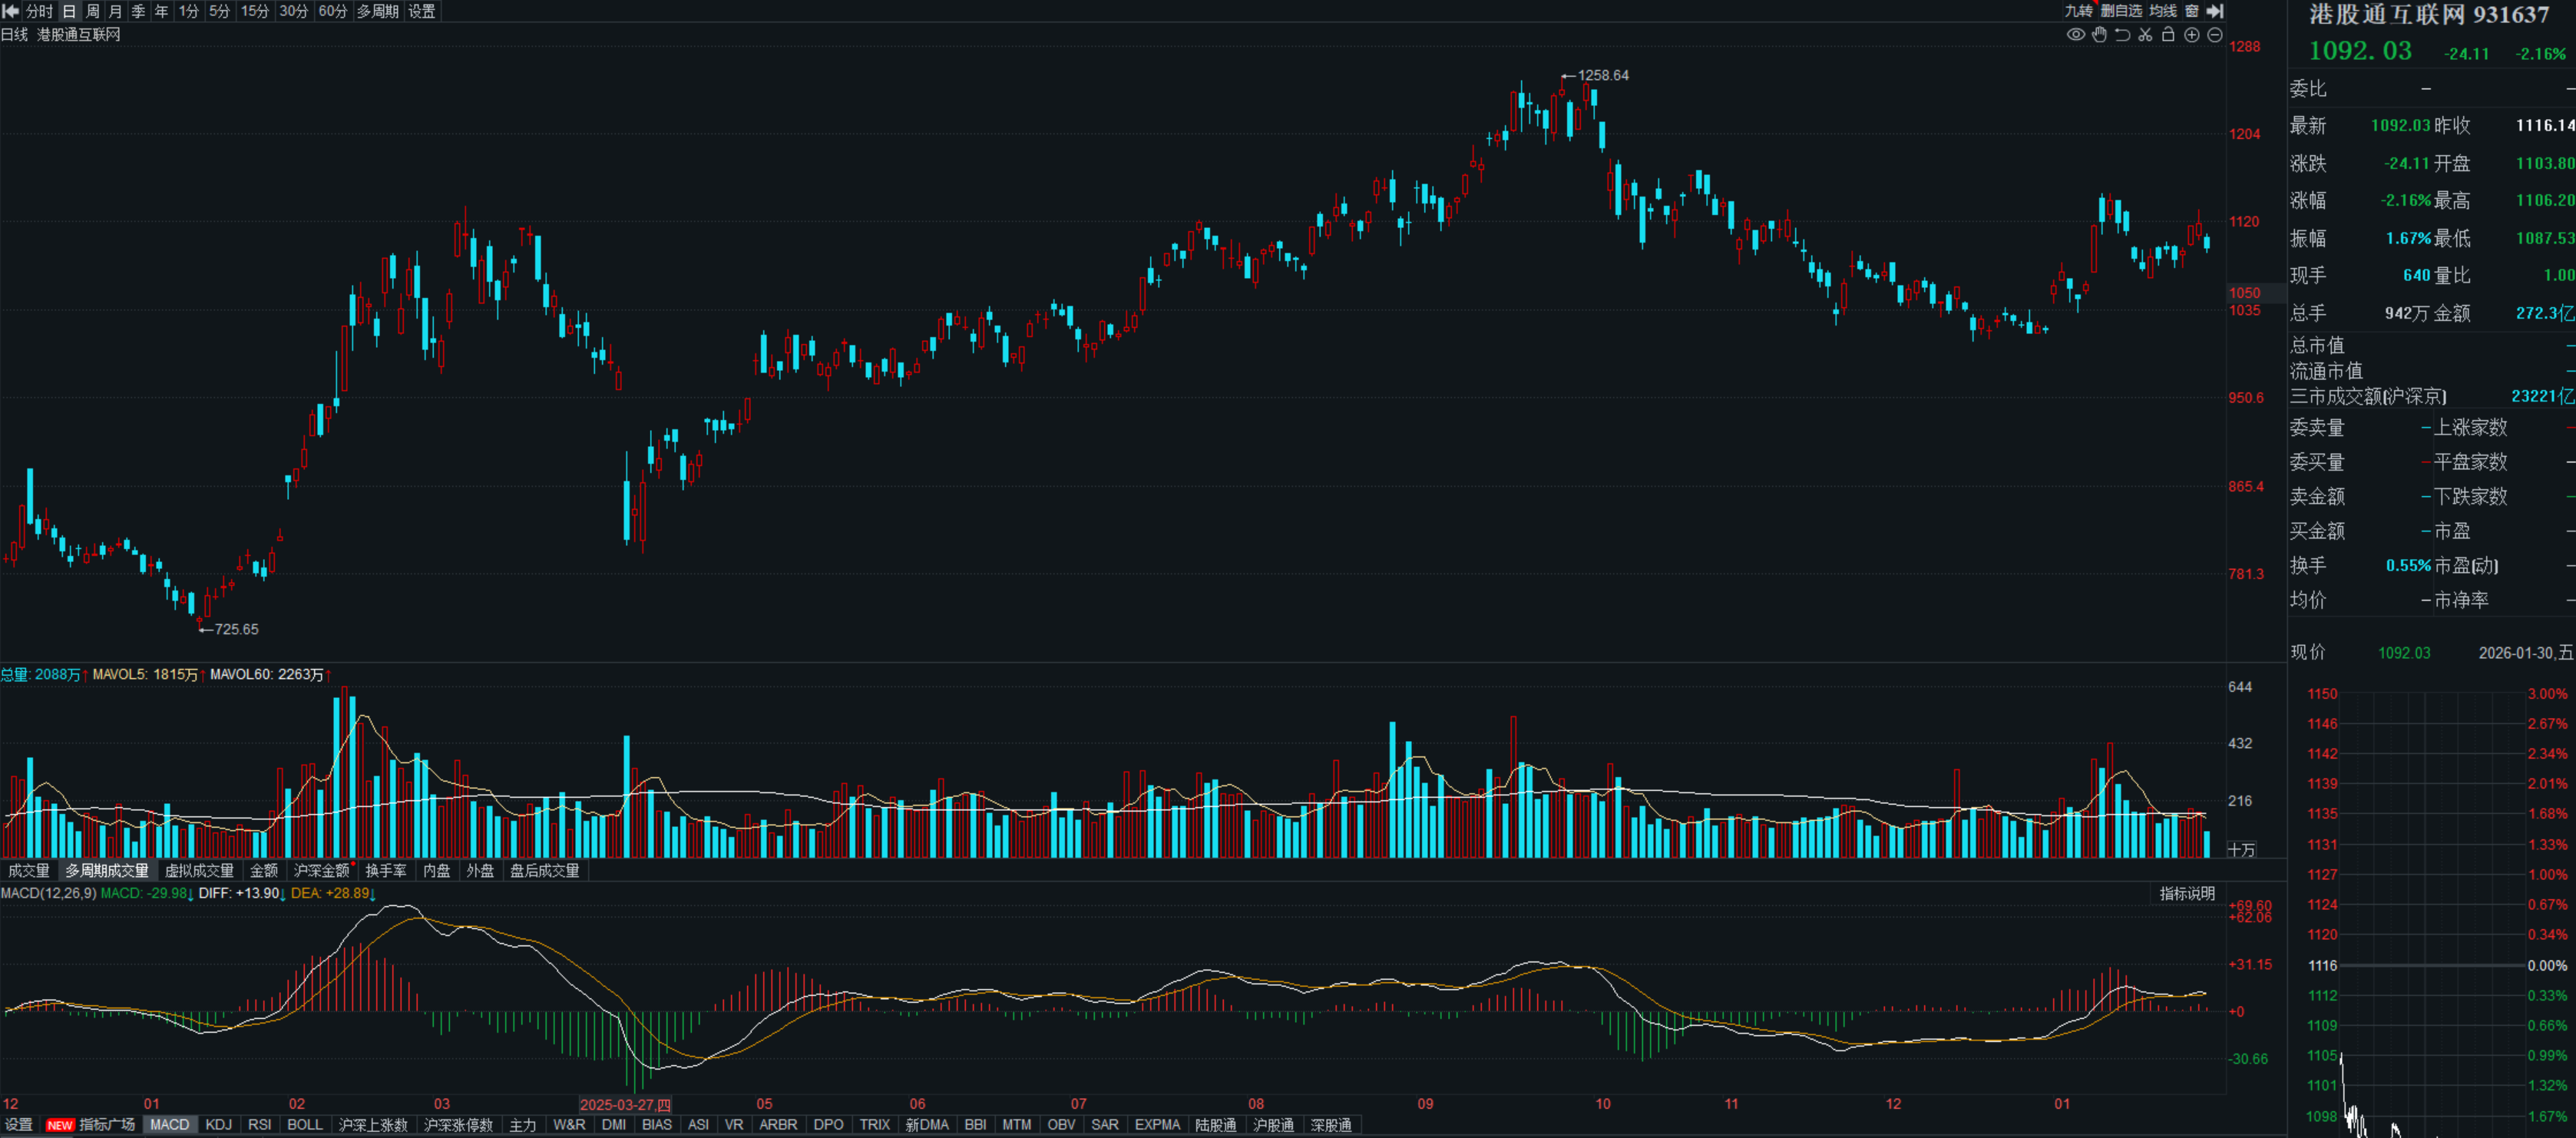
Task: Open the 多周期 multi-period selector
Action: 377,11
